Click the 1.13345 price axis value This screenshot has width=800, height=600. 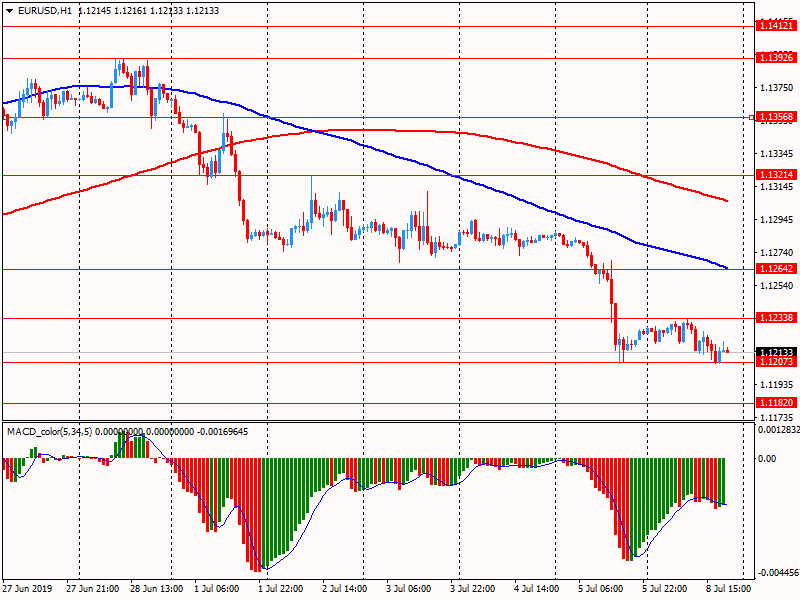click(x=777, y=154)
